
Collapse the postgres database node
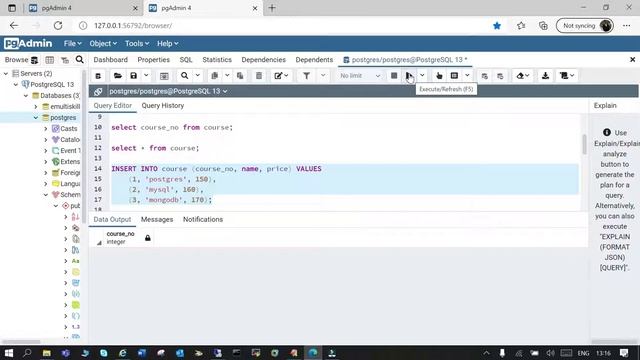click(x=36, y=118)
